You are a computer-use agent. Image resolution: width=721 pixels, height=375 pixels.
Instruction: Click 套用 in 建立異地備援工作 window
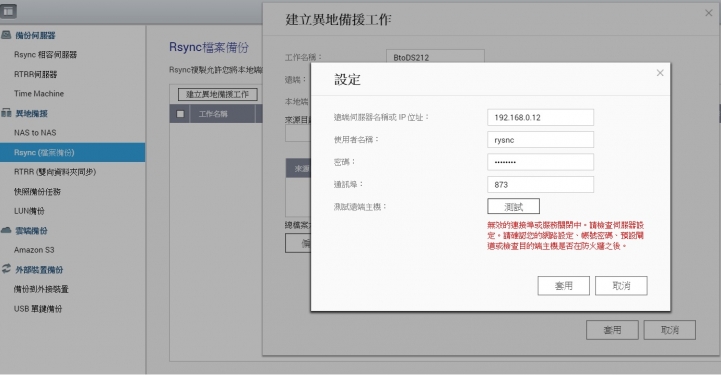pyautogui.click(x=612, y=330)
